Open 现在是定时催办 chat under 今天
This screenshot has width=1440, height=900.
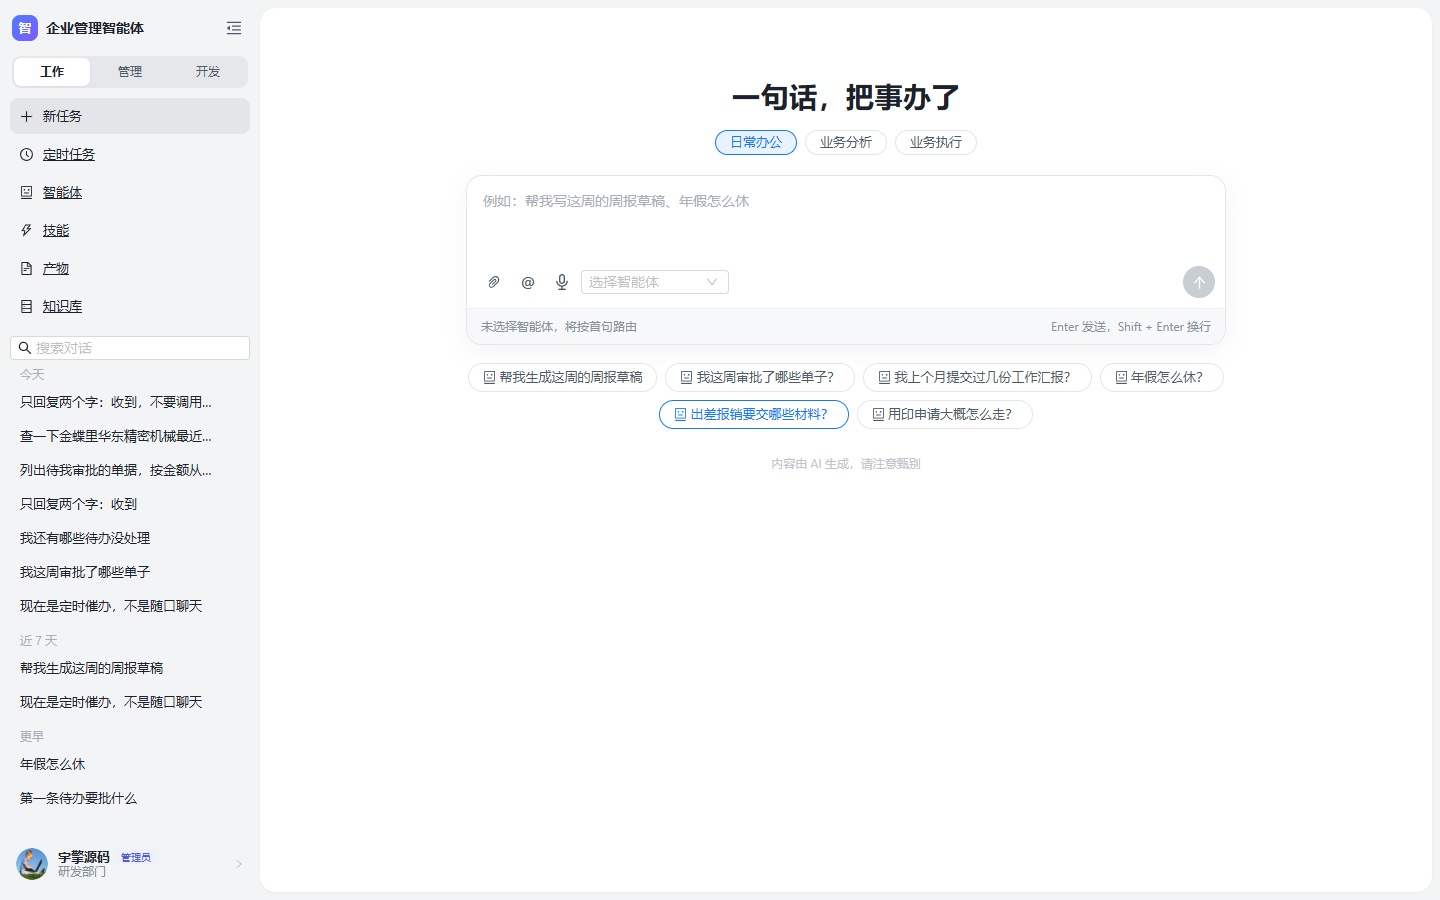click(x=130, y=606)
